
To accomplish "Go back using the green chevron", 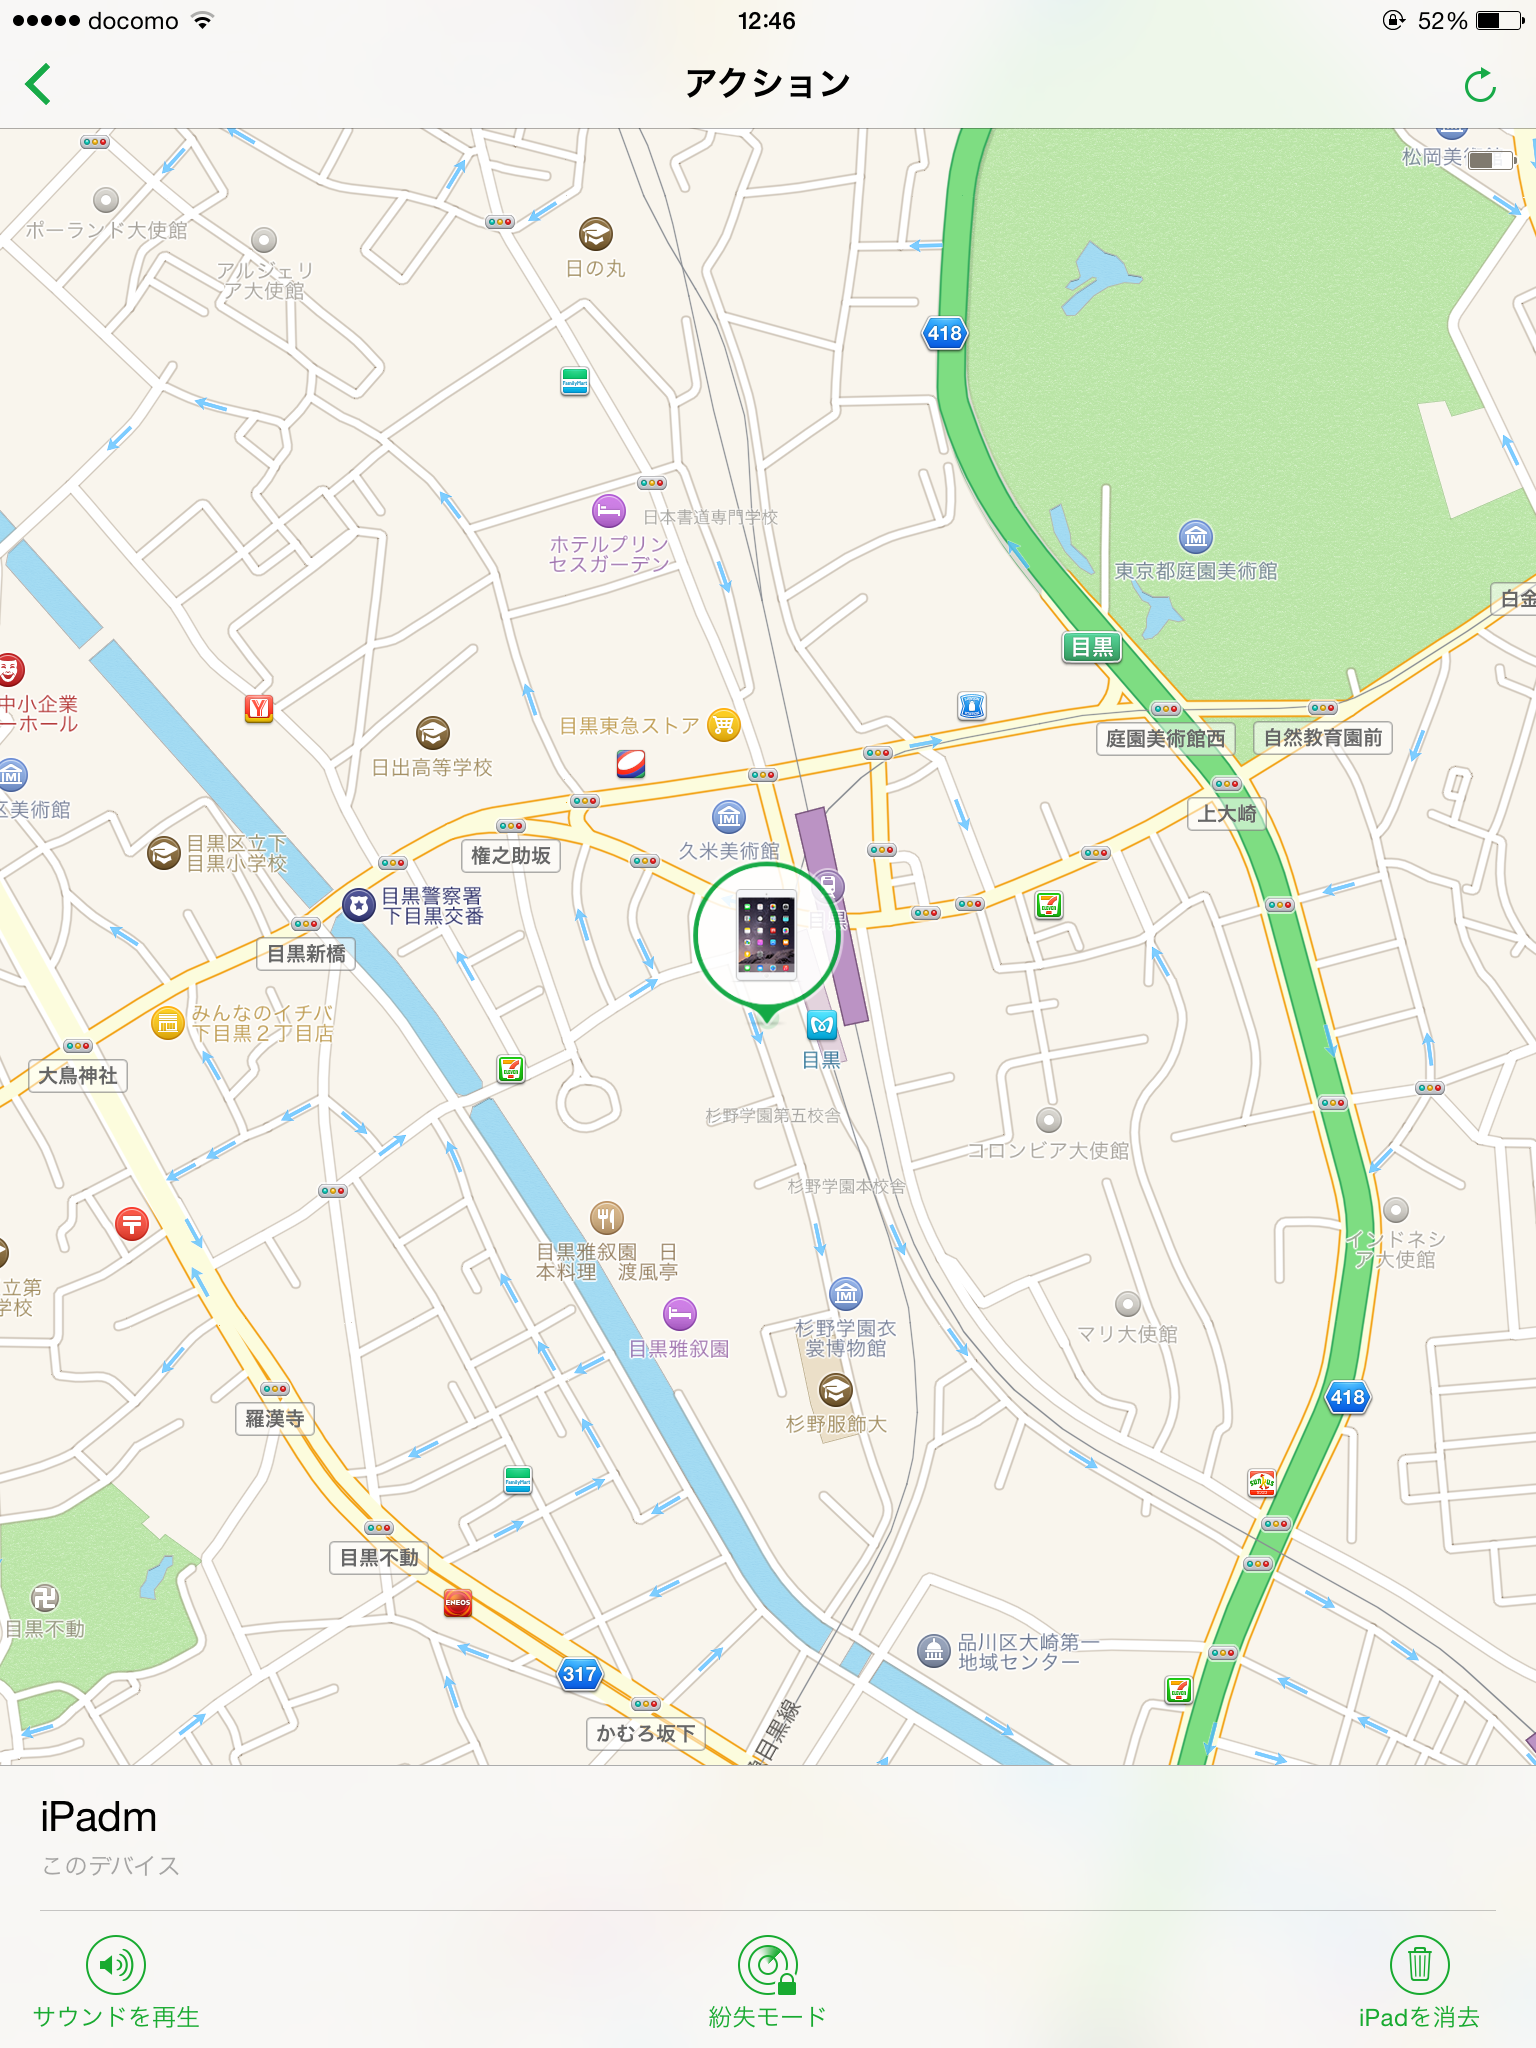I will [x=38, y=84].
